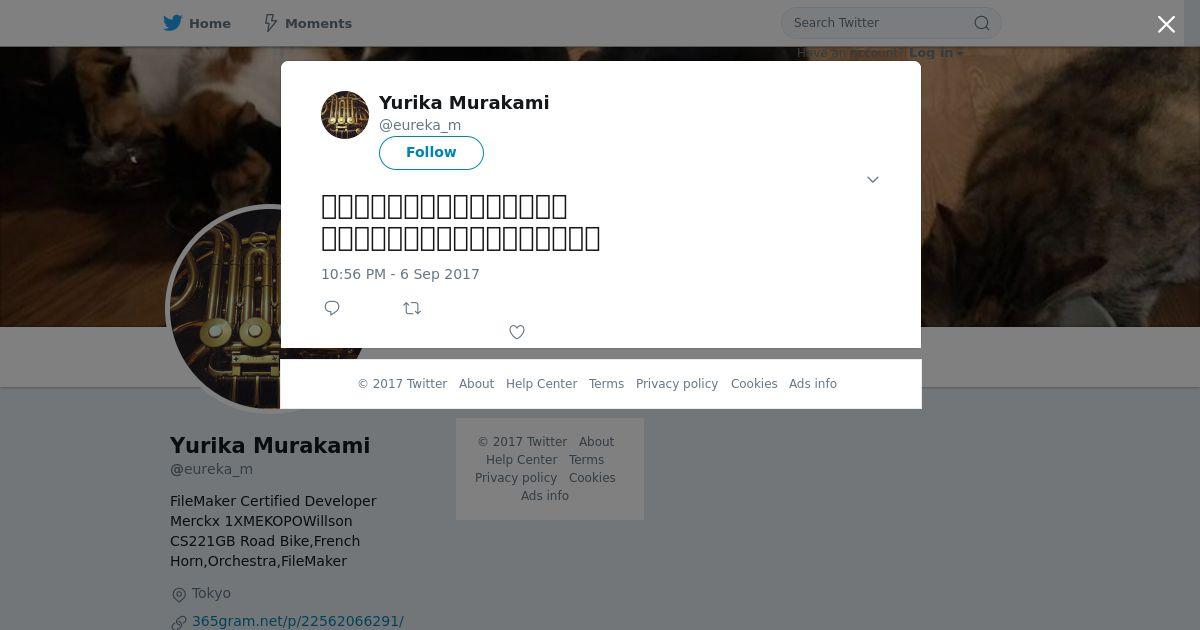The height and width of the screenshot is (630, 1200).
Task: Follow Yurika Murakami
Action: click(x=431, y=152)
